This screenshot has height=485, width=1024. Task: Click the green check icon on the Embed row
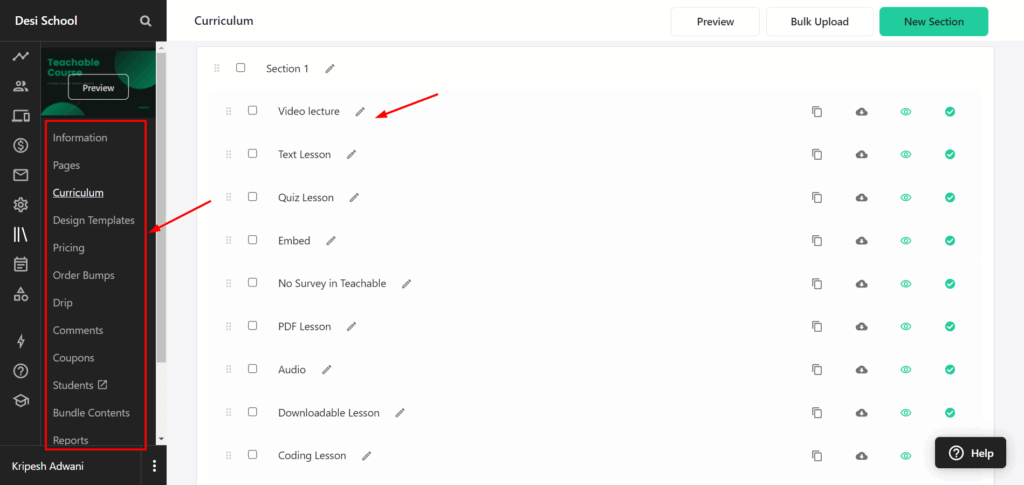pyautogui.click(x=949, y=241)
